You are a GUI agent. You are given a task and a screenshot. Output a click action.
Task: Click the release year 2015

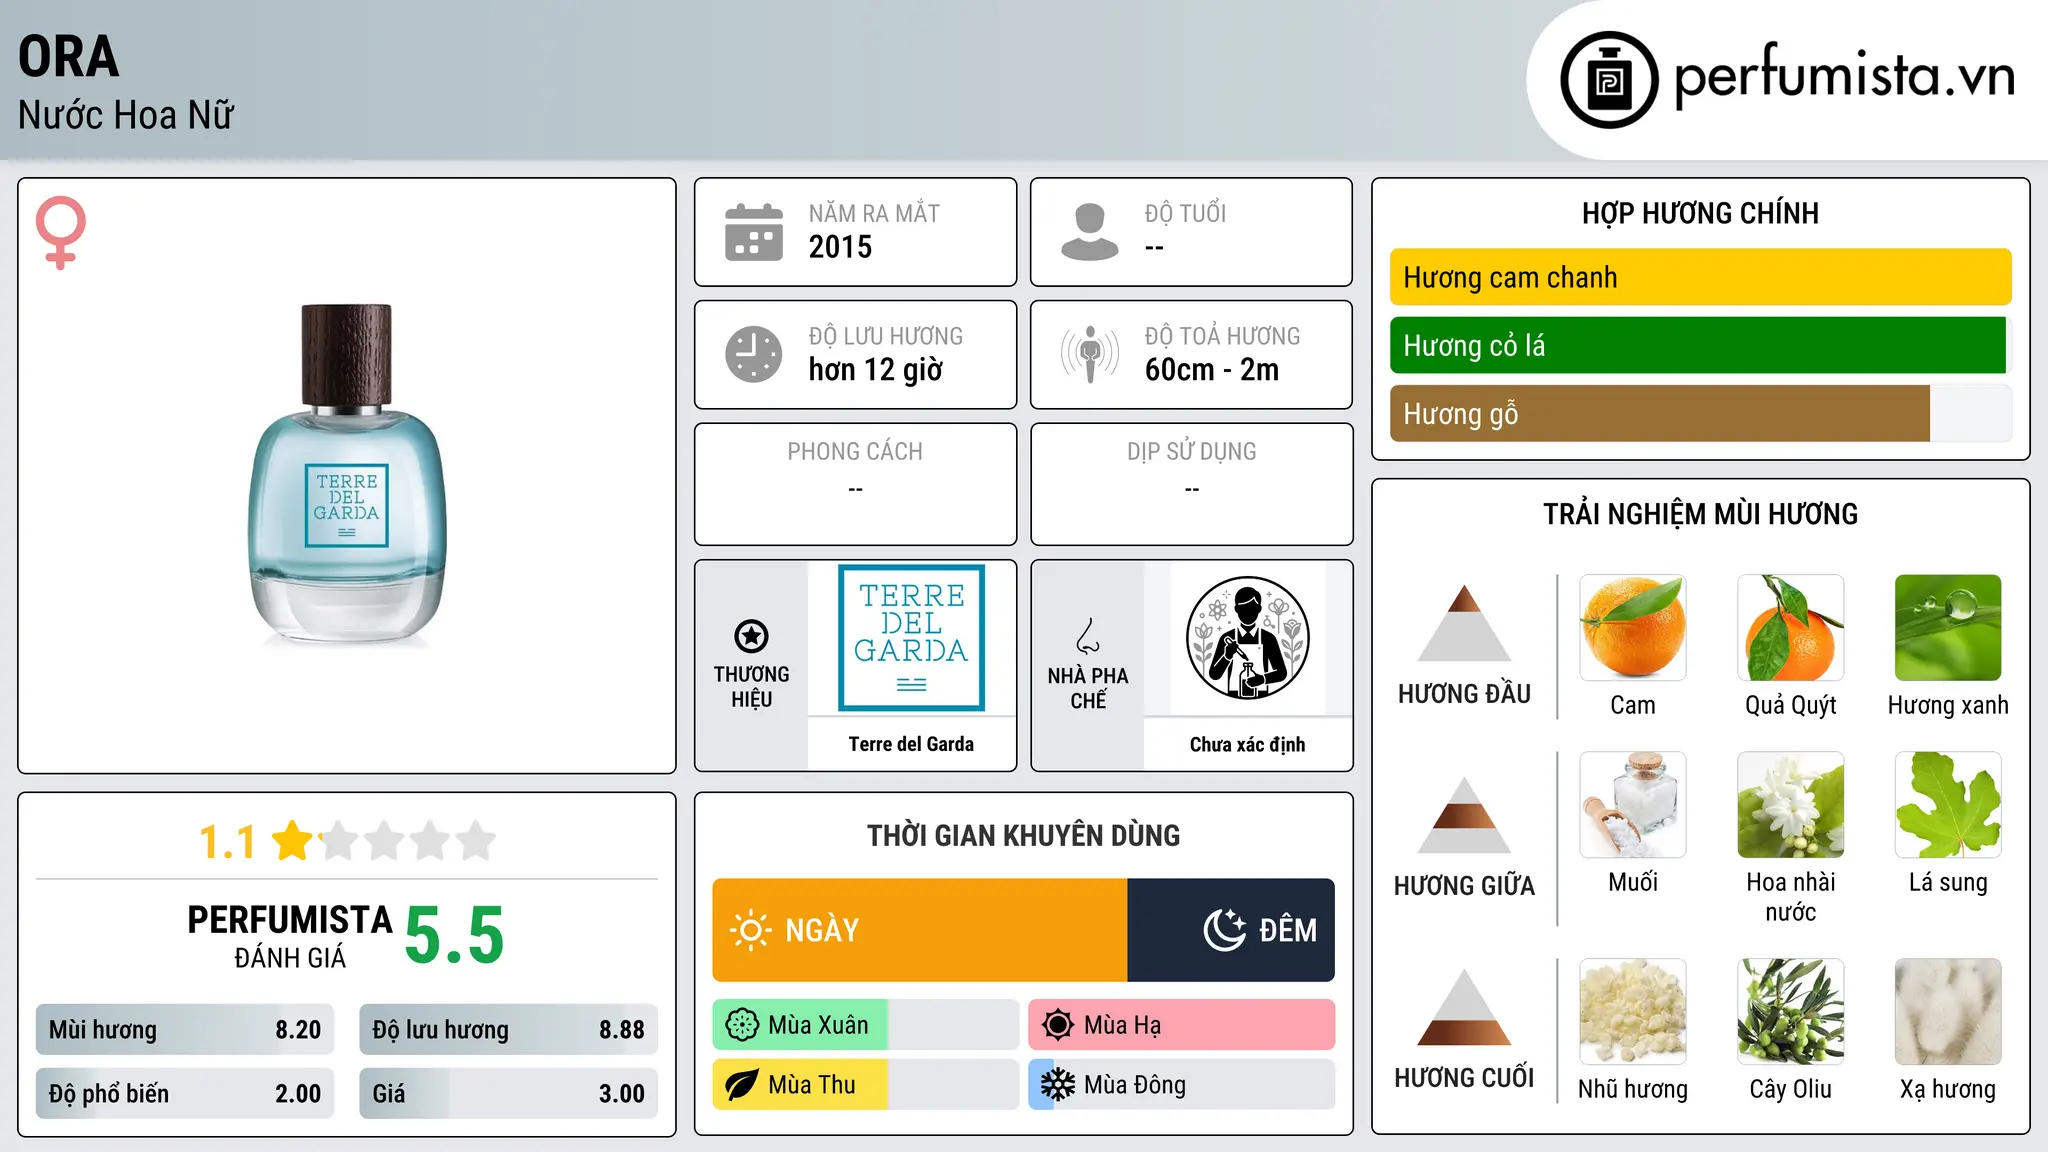840,247
